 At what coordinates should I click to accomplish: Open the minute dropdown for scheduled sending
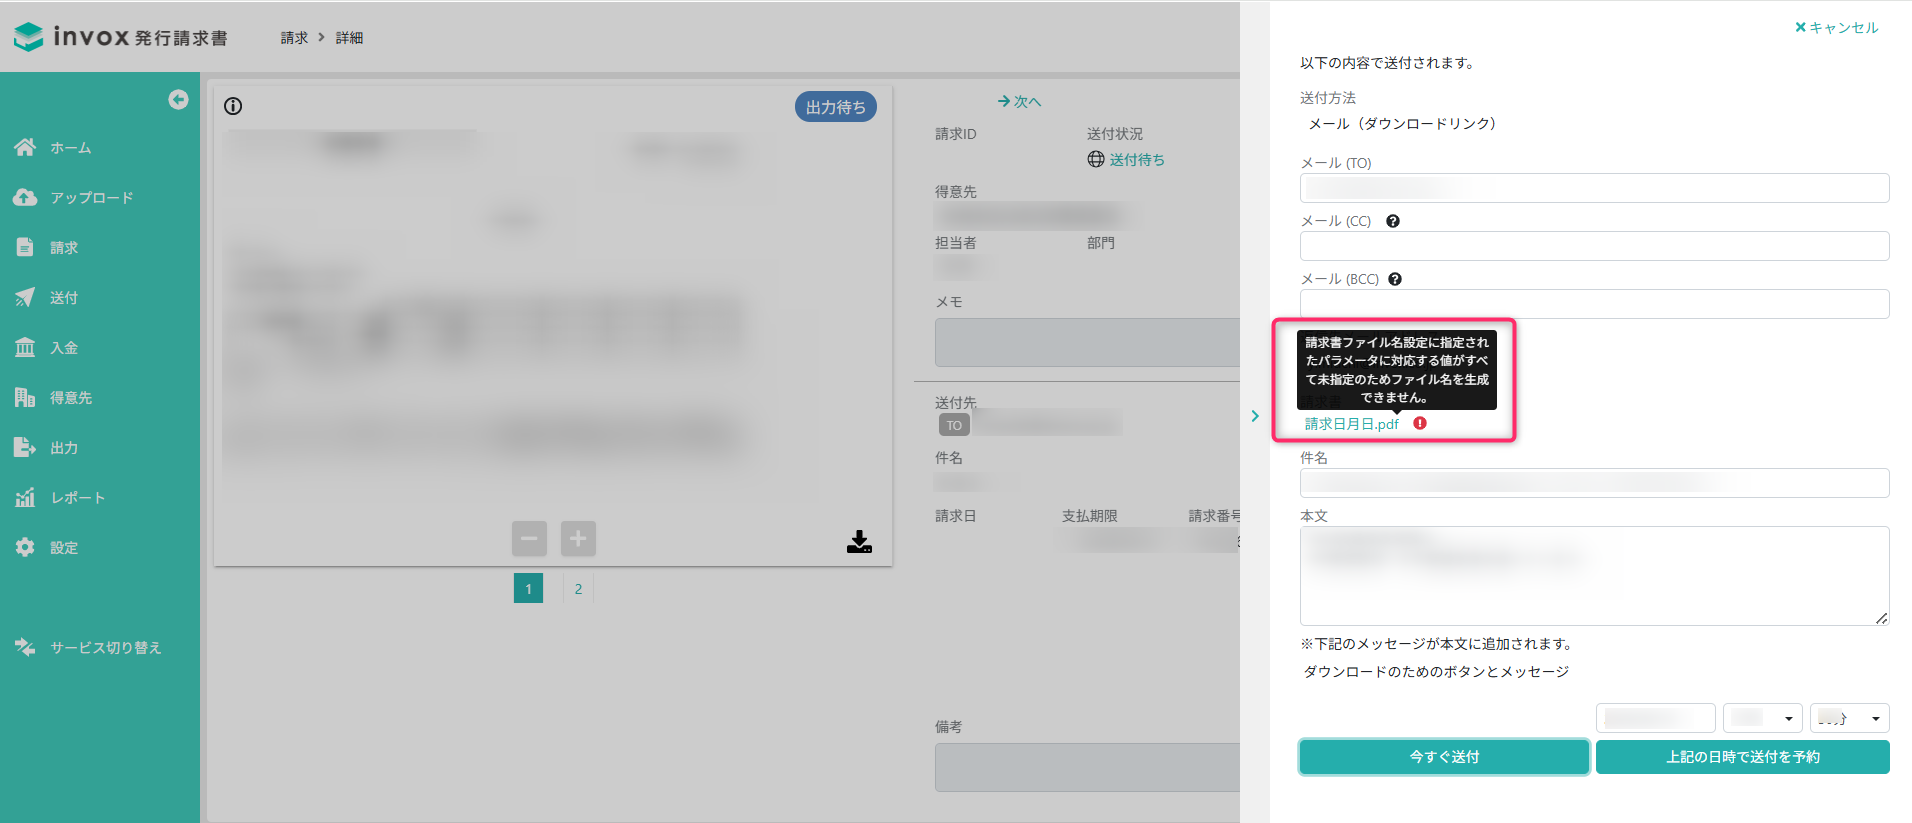click(x=1849, y=718)
